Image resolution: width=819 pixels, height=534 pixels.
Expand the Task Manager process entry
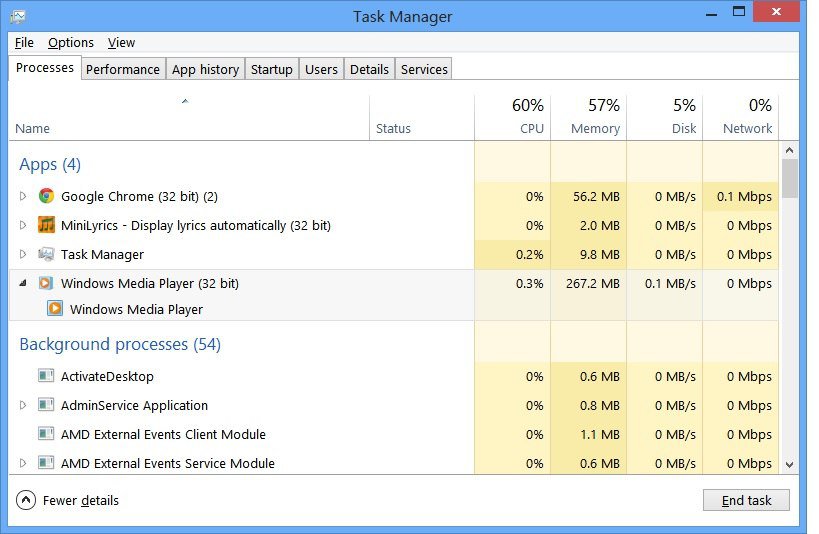coord(23,254)
